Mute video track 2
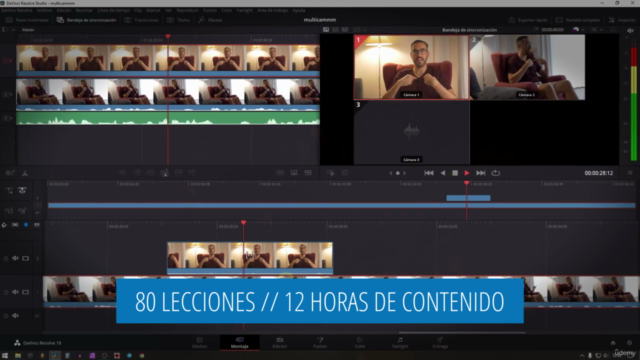This screenshot has height=360, width=640. [x=15, y=258]
